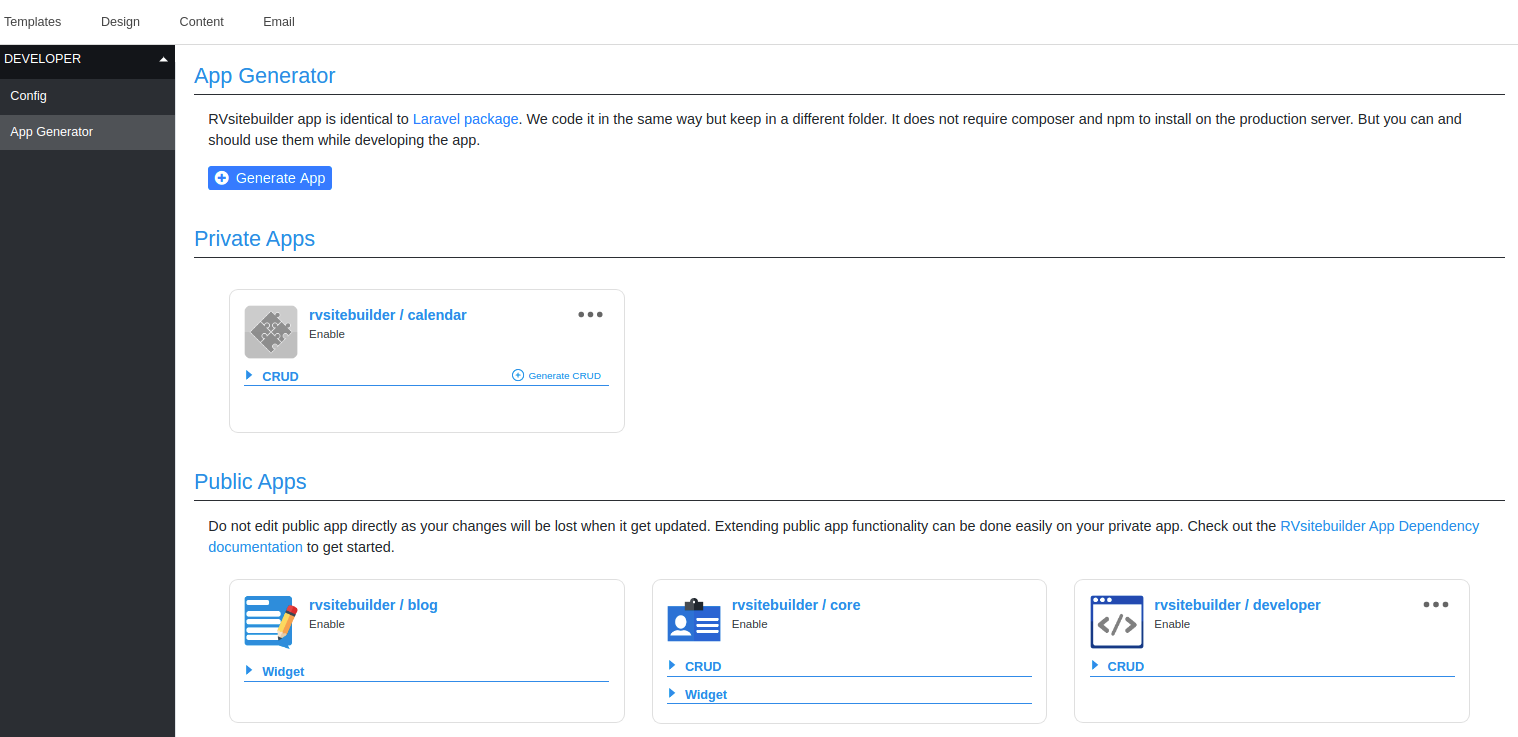The height and width of the screenshot is (737, 1518).
Task: Open the rvsitebuilder / blog title link
Action: 373,605
